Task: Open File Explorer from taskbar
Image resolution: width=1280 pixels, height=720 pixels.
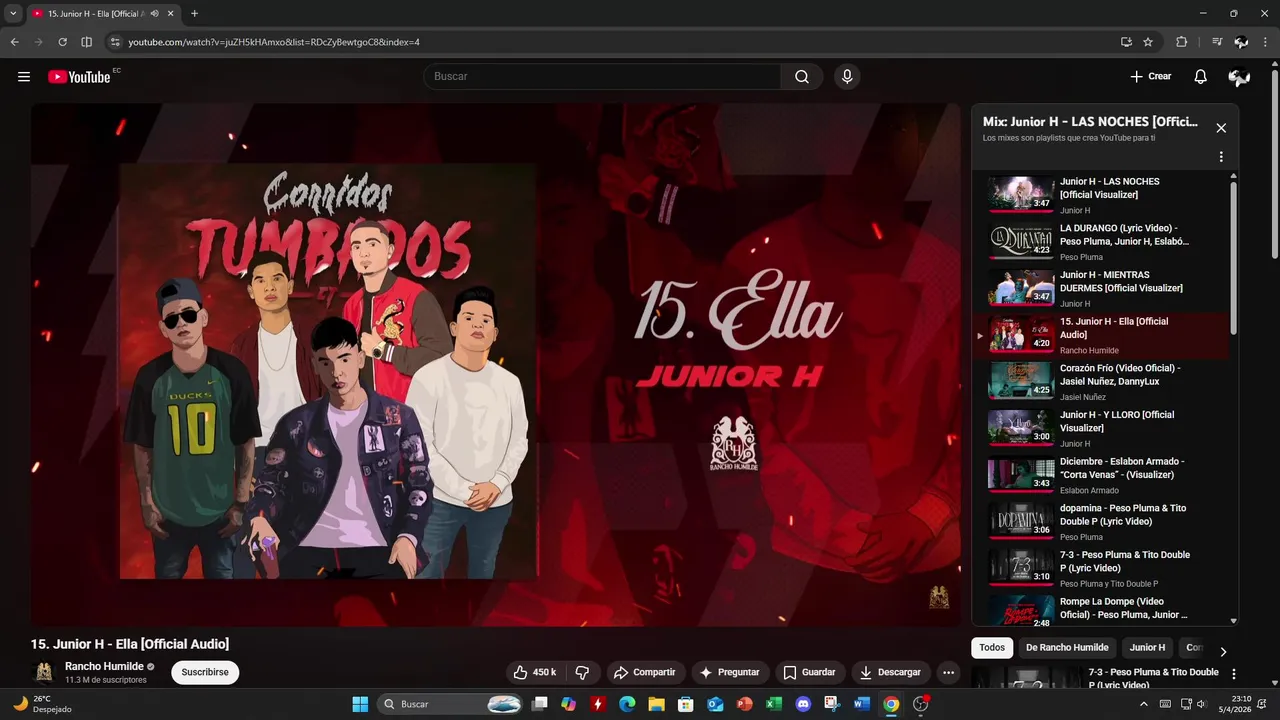Action: click(x=656, y=704)
